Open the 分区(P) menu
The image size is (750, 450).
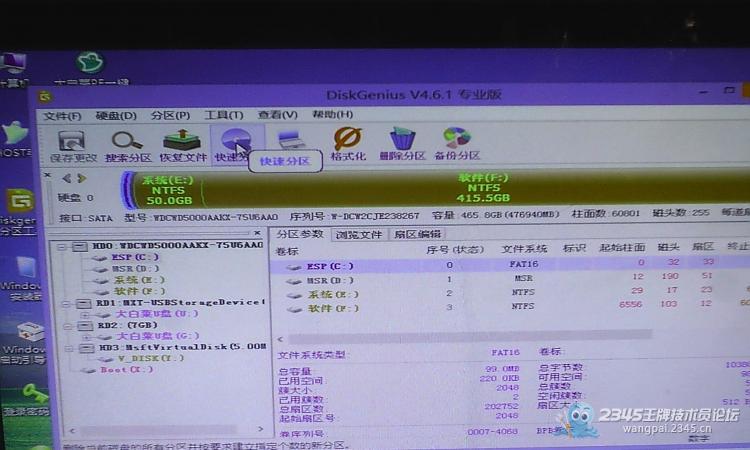pyautogui.click(x=170, y=115)
